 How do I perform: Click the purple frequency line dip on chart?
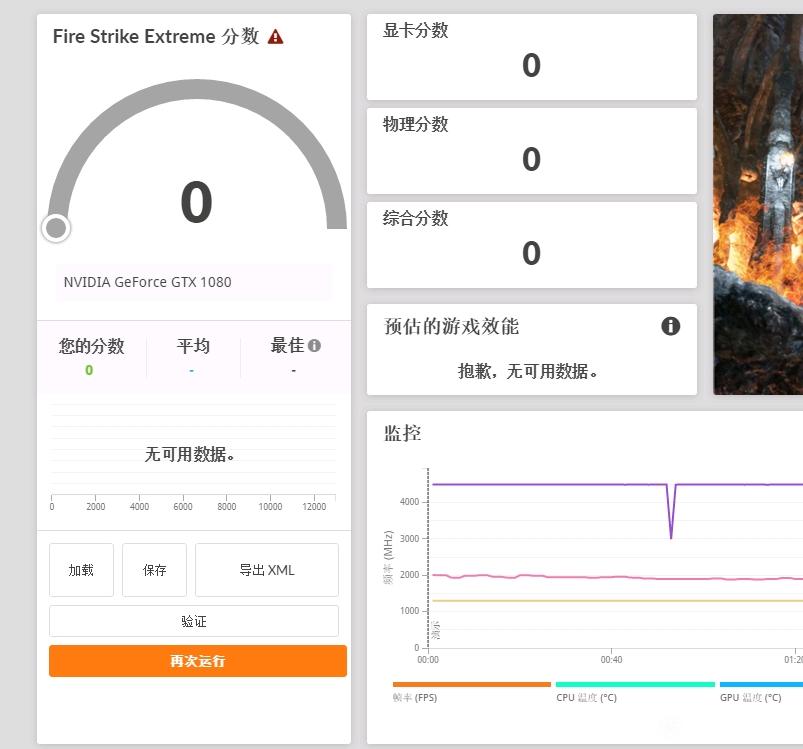point(671,512)
